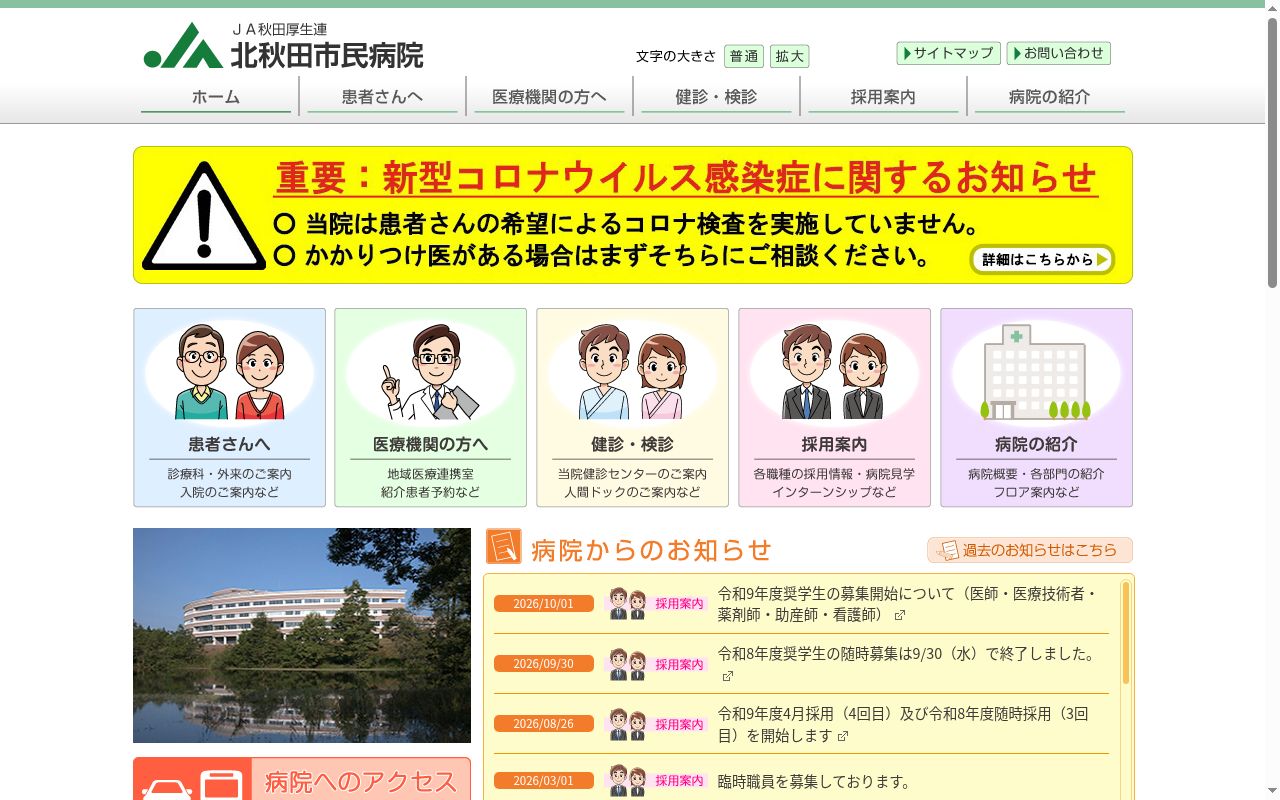Click 診療科・外来のご案内 description text
This screenshot has height=800, width=1280.
tap(230, 474)
